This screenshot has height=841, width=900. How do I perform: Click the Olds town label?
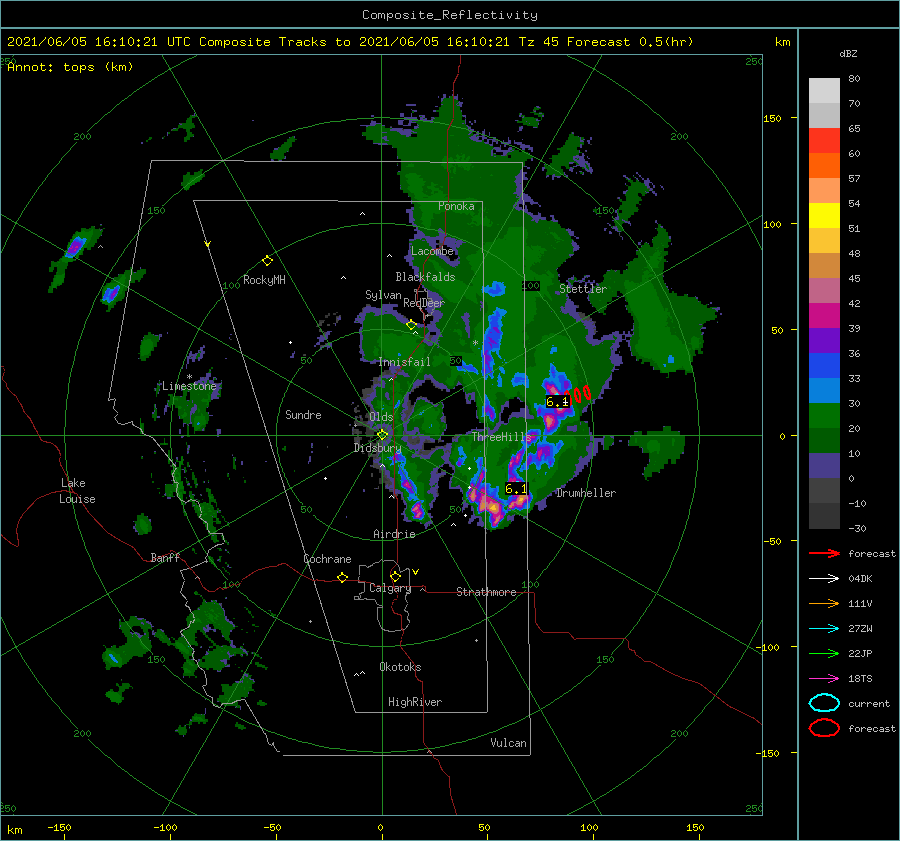(x=381, y=417)
